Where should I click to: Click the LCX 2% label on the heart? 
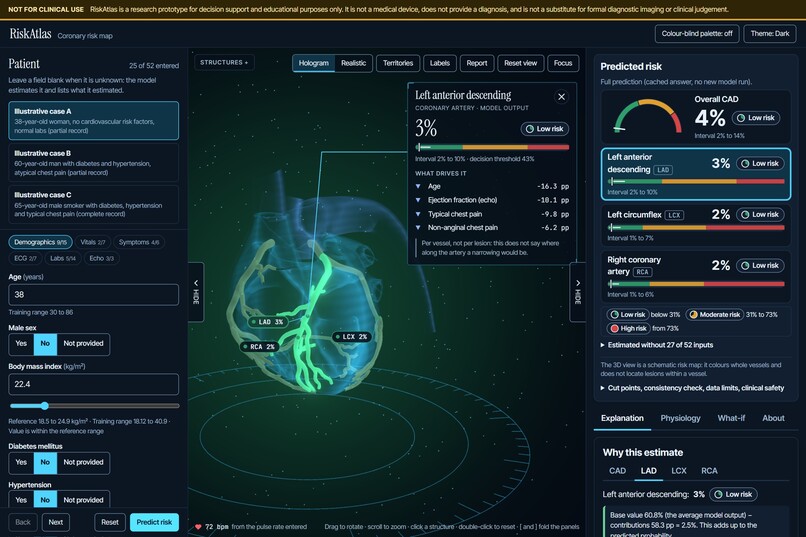click(352, 337)
